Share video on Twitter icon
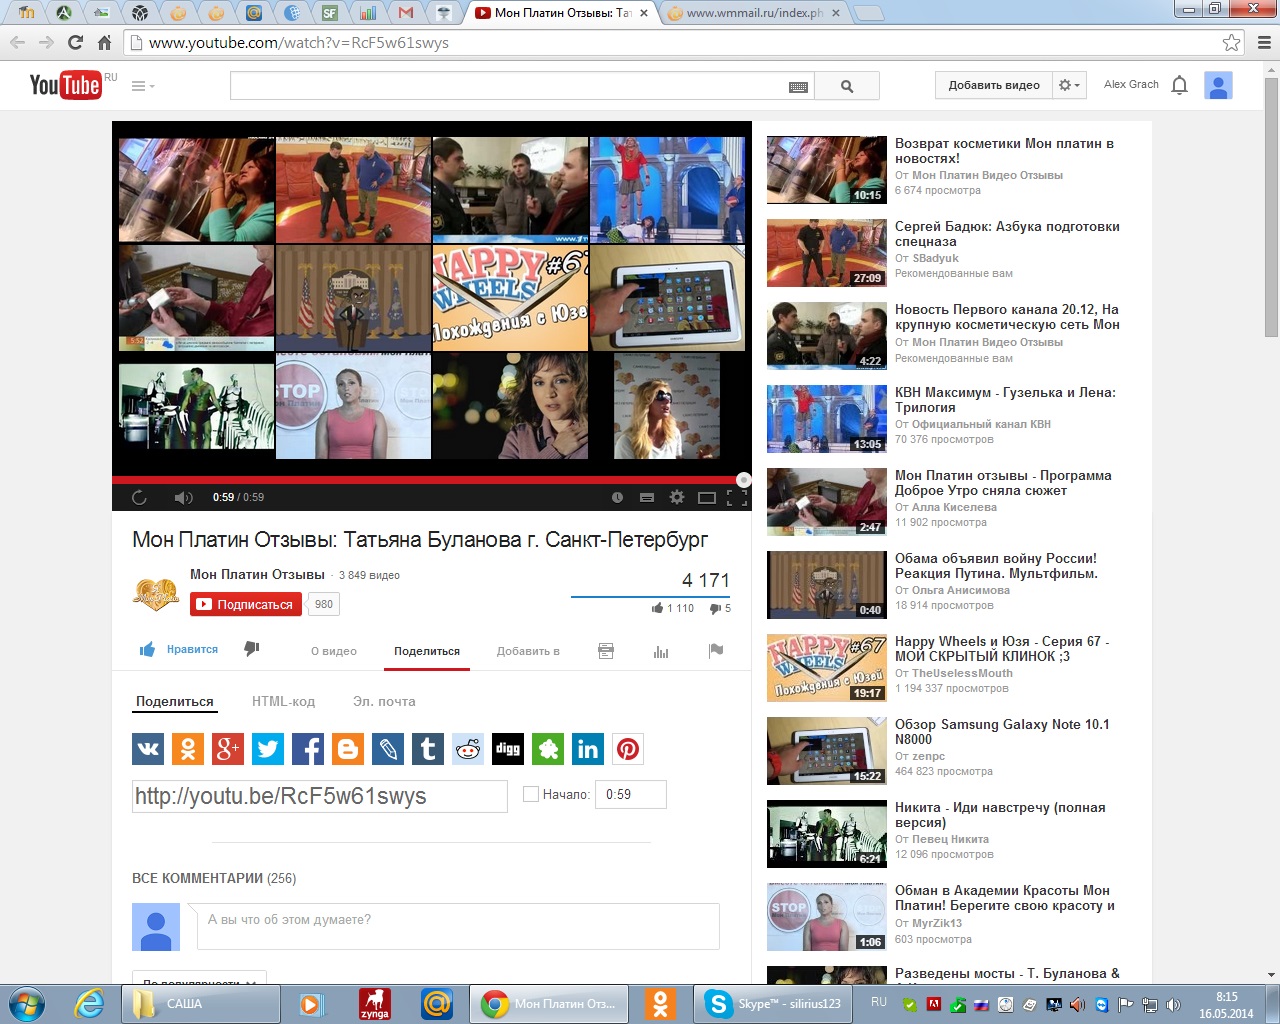Screen dimensions: 1280x1024 click(x=268, y=749)
